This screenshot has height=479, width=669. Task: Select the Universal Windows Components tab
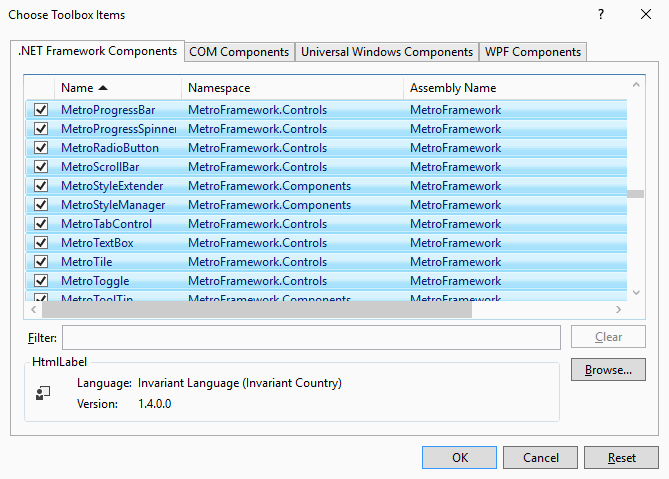point(386,52)
